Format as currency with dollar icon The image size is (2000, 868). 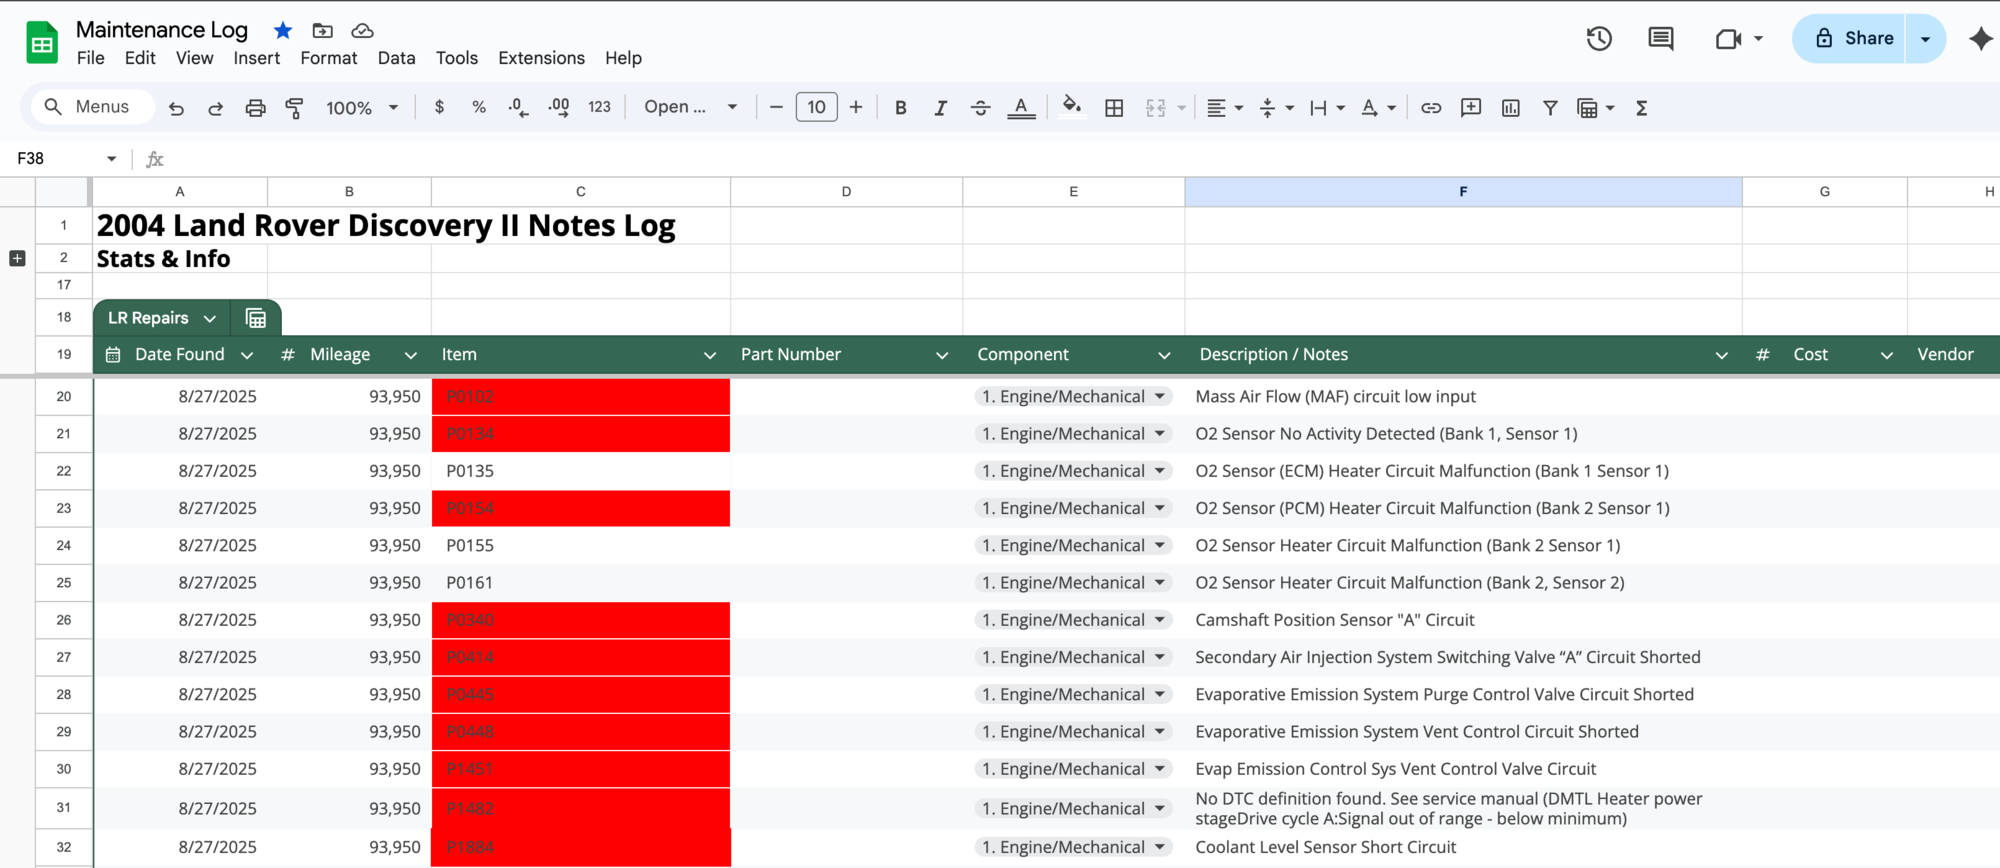coord(439,107)
